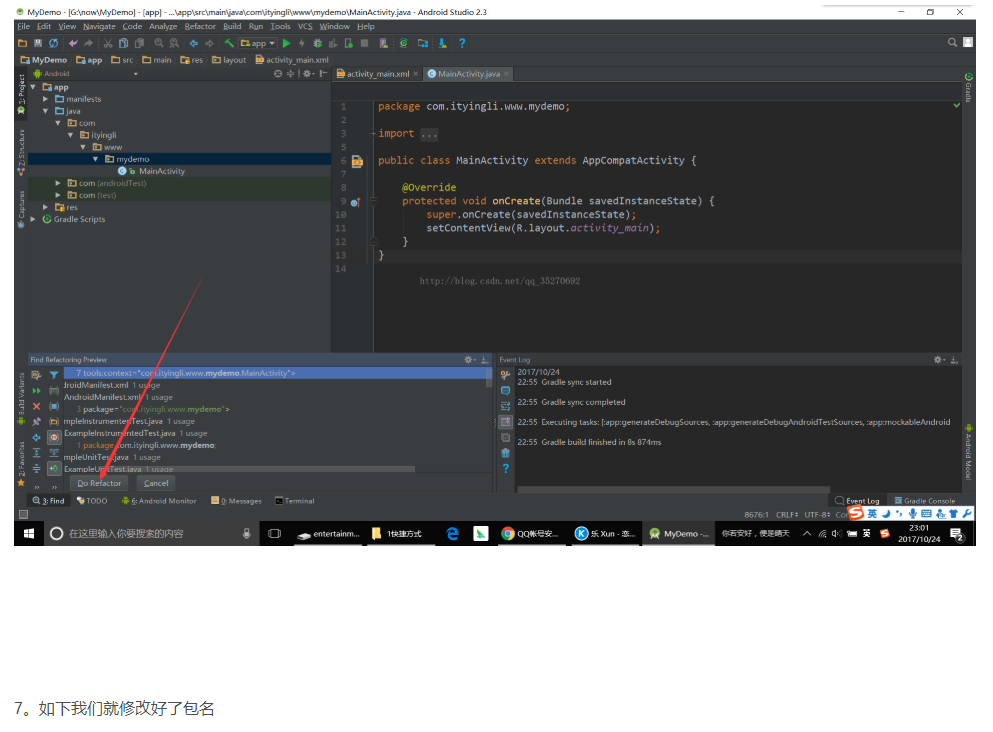Image resolution: width=993 pixels, height=732 pixels.
Task: Click the Navigate Back arrow icon
Action: pos(194,43)
